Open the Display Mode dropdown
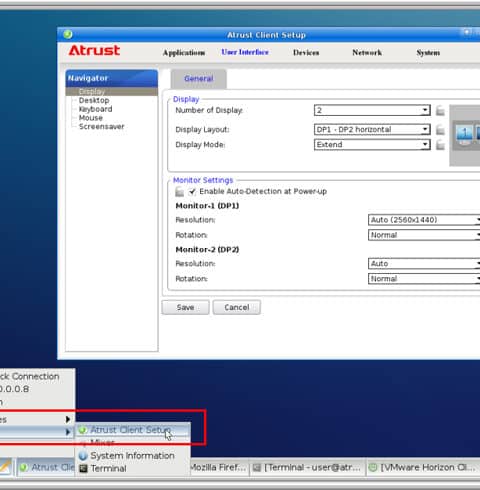Image resolution: width=480 pixels, height=490 pixels. point(372,145)
